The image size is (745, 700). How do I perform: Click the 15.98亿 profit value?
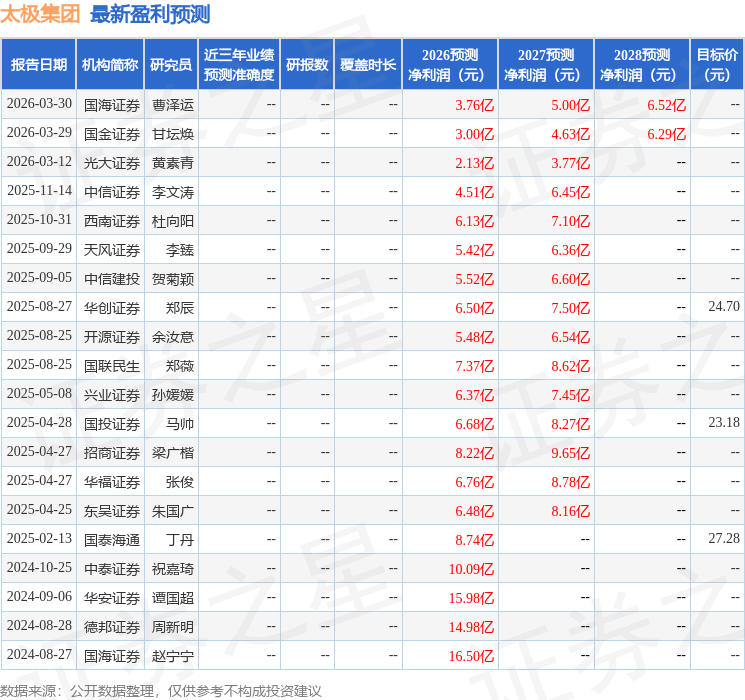[x=471, y=598]
